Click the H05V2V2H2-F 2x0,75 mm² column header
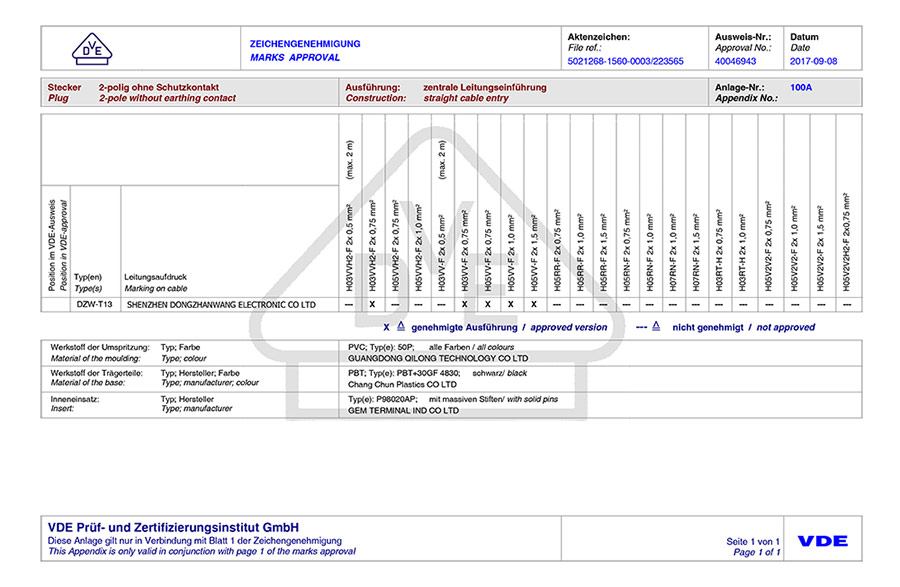 [847, 240]
